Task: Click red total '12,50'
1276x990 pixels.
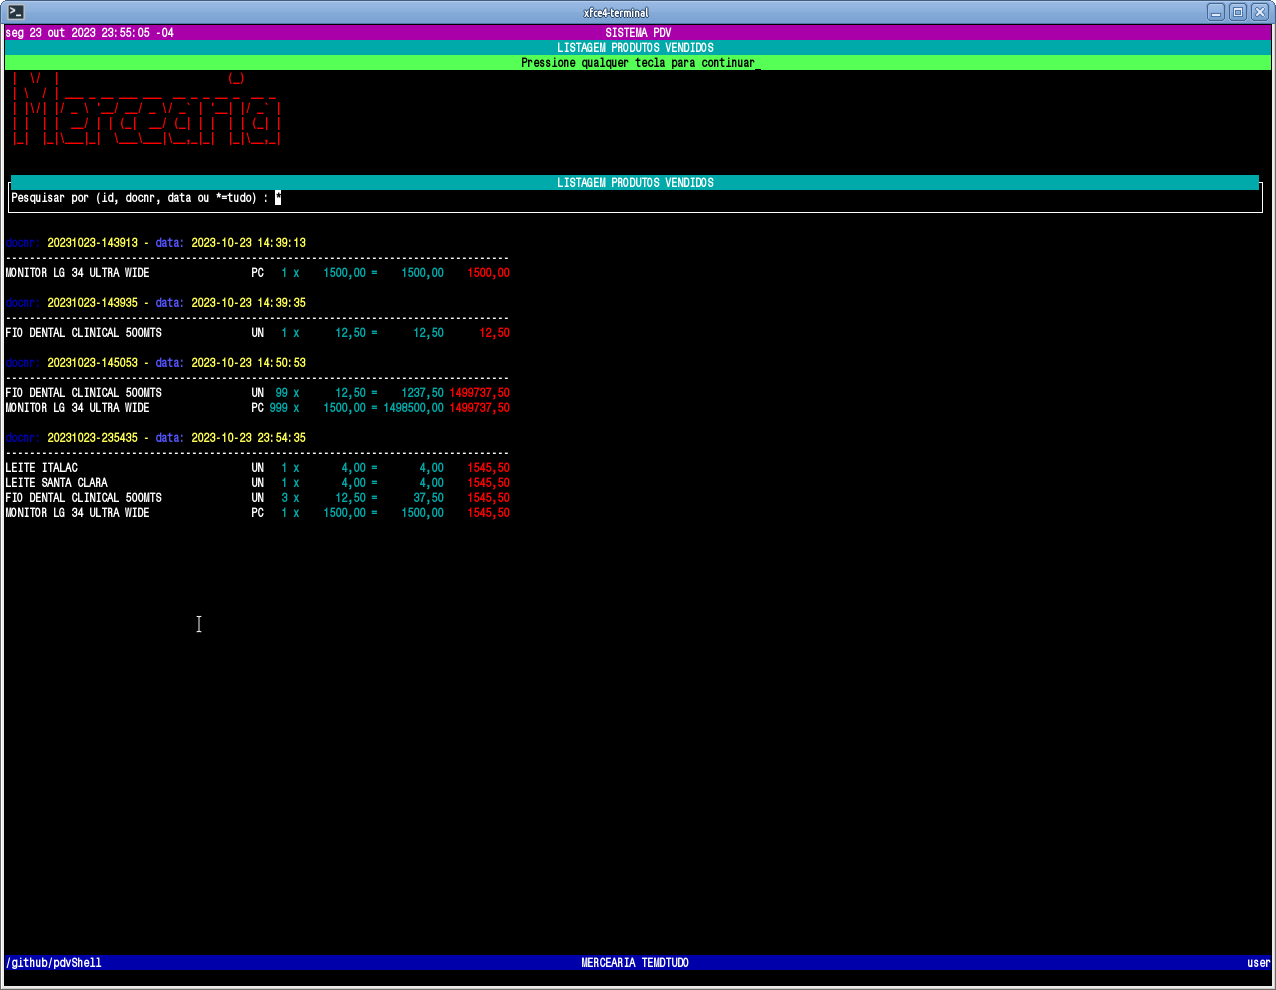Action: (x=494, y=333)
